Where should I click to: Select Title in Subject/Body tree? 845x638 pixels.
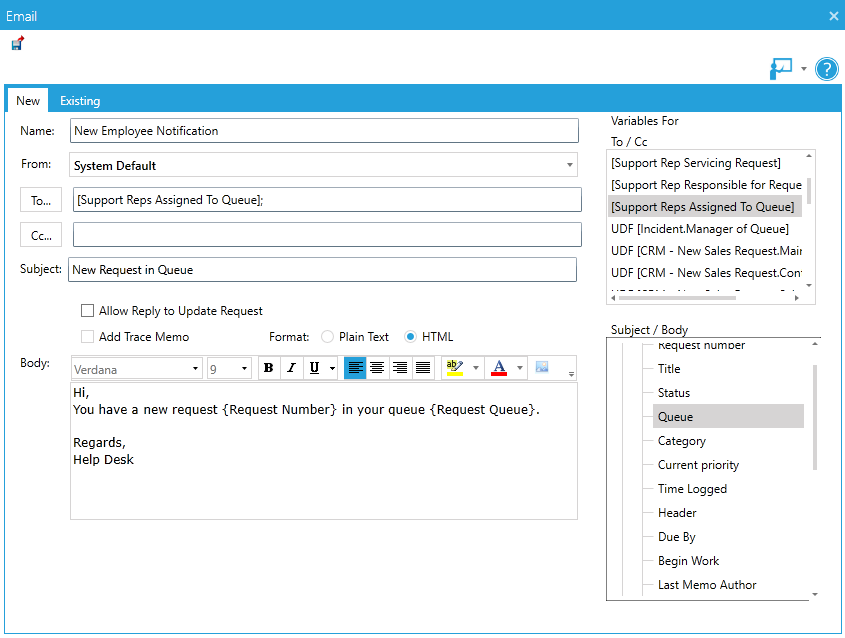669,369
